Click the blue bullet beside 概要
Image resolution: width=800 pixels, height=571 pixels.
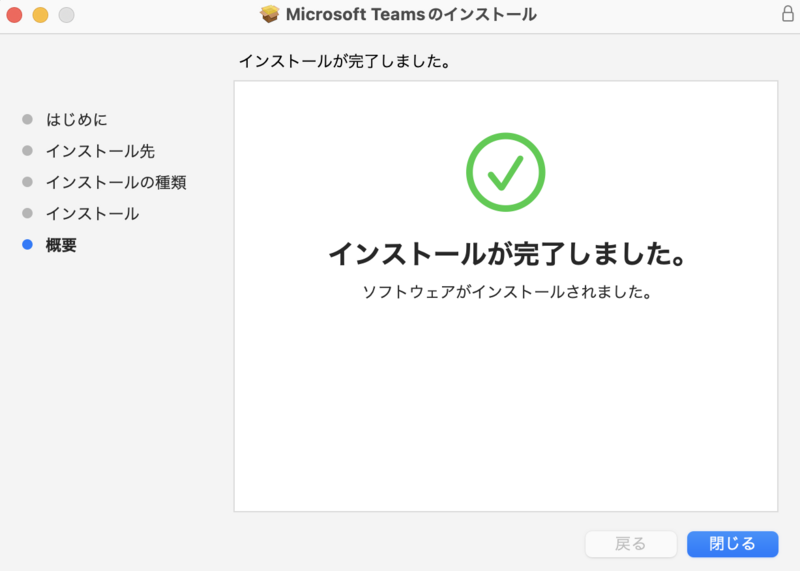coord(27,245)
